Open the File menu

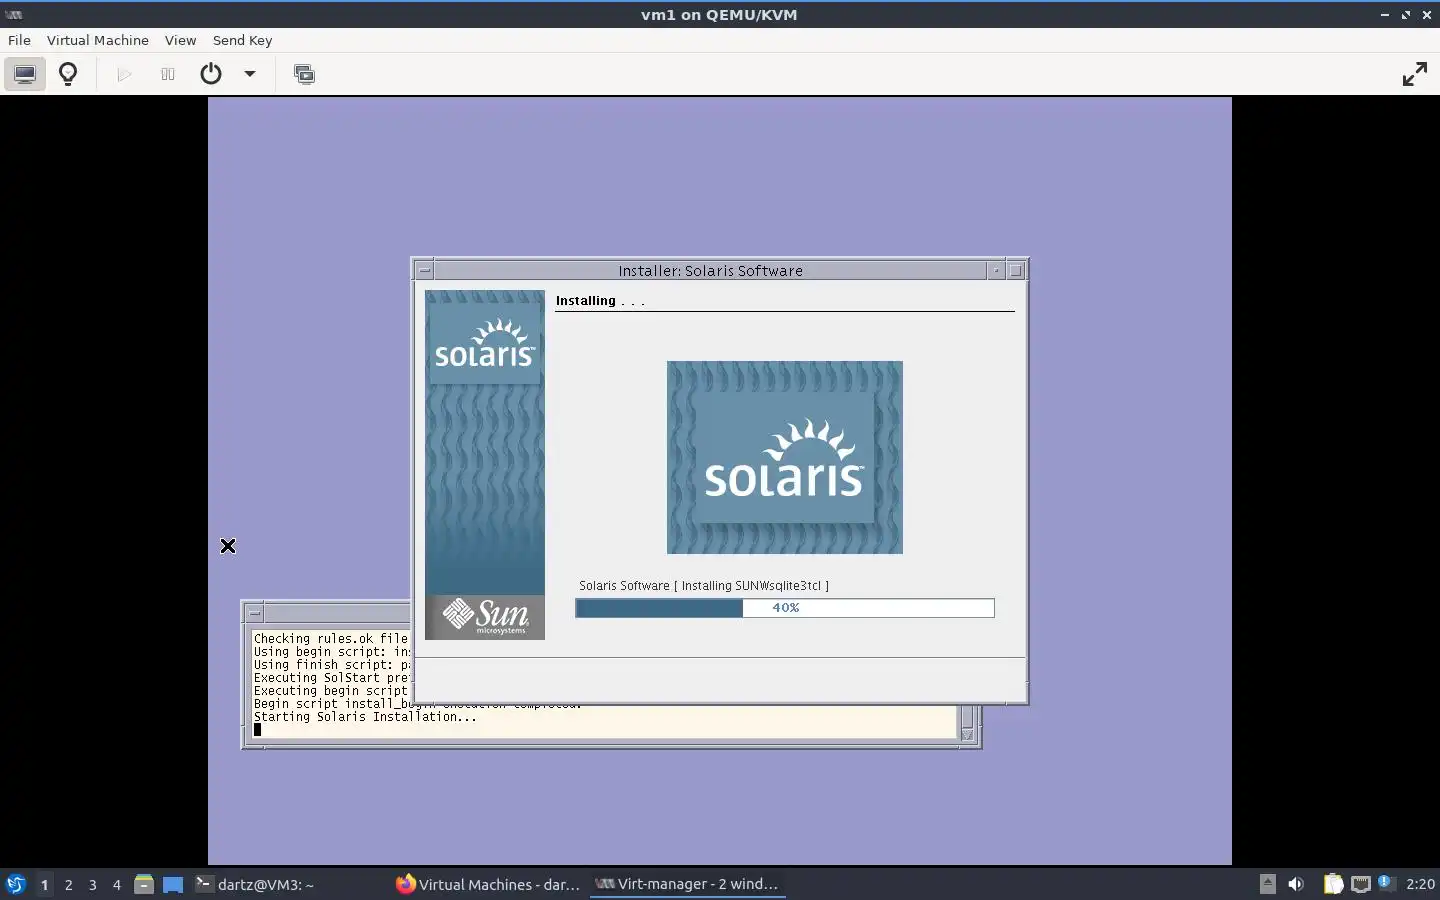point(19,40)
